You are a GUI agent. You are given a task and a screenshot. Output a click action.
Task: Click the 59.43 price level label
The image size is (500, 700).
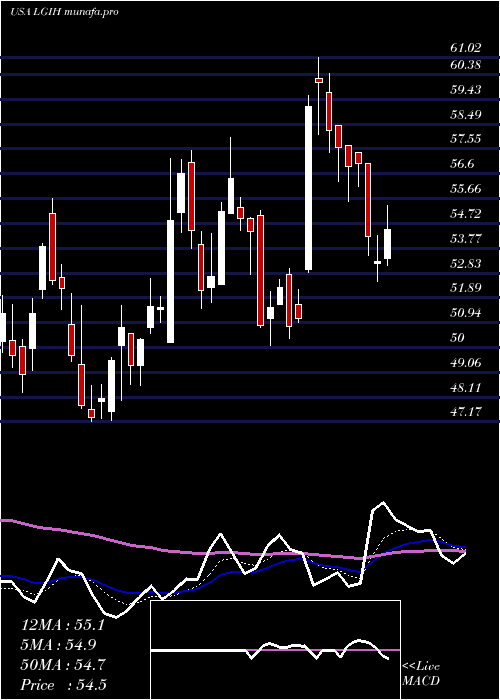pos(466,90)
